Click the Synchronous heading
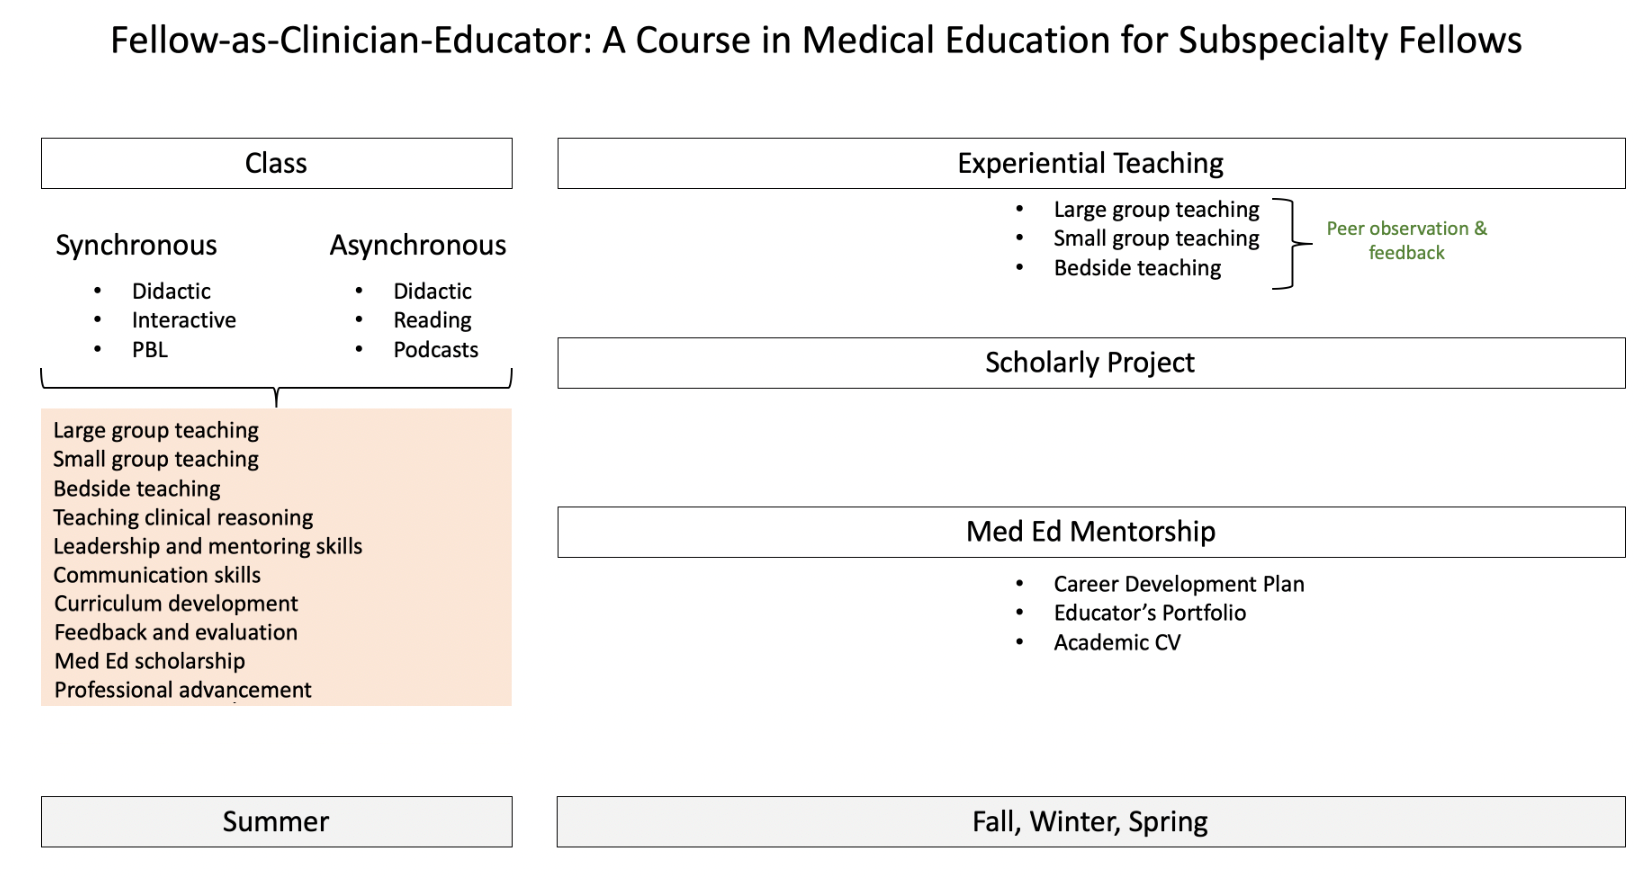Screen dimensions: 1648x880 pos(136,246)
